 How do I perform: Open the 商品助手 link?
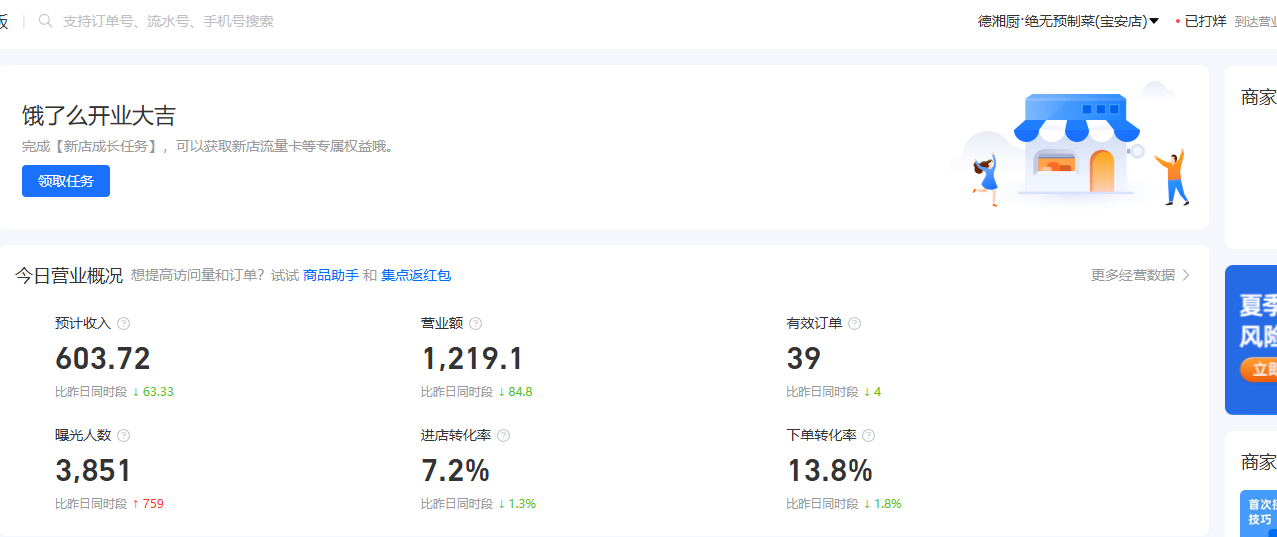point(331,275)
